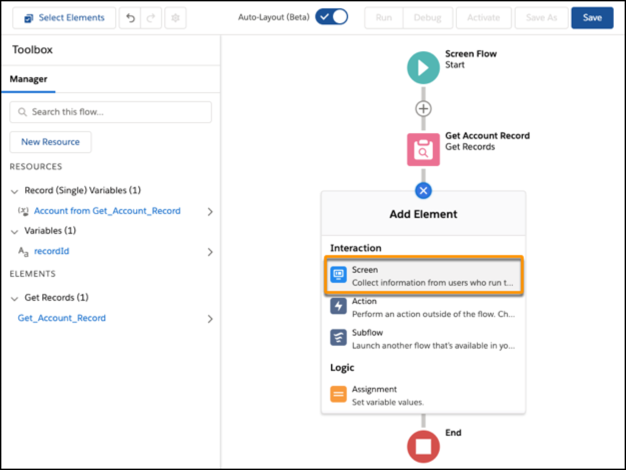Collapse the Variables (1) section
Screen dimensions: 626x470
coord(15,231)
